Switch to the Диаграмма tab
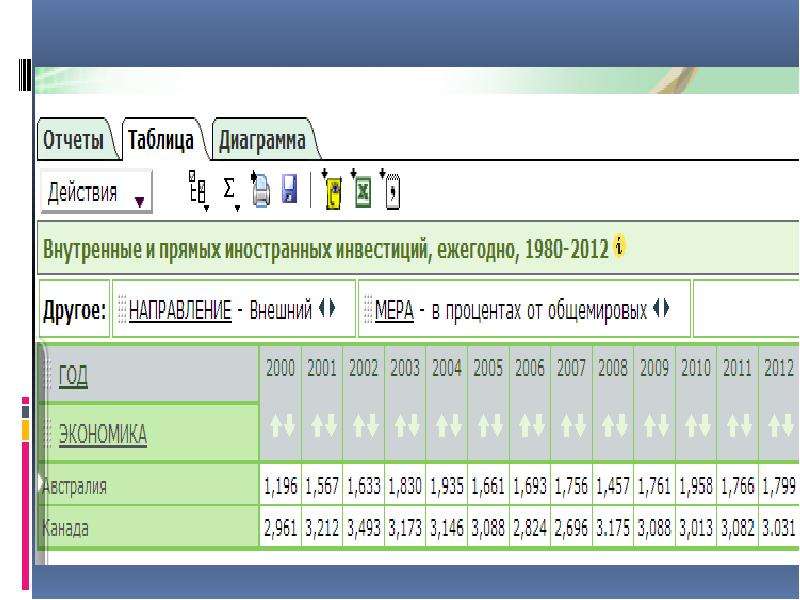This screenshot has height=600, width=800. pos(262,140)
